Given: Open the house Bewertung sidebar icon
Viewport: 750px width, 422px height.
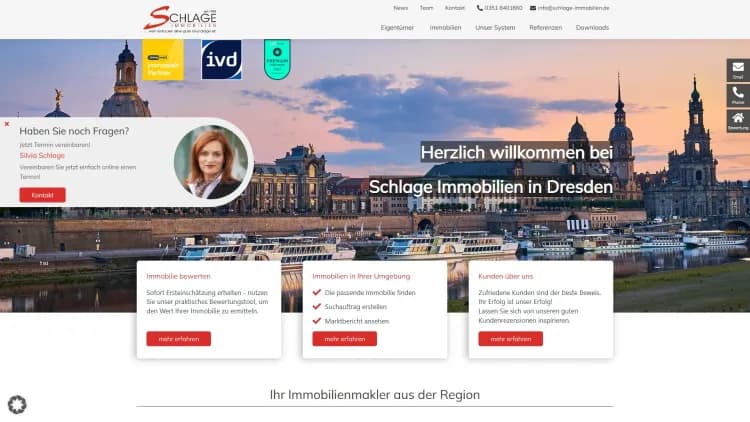Looking at the screenshot, I should click(x=738, y=121).
